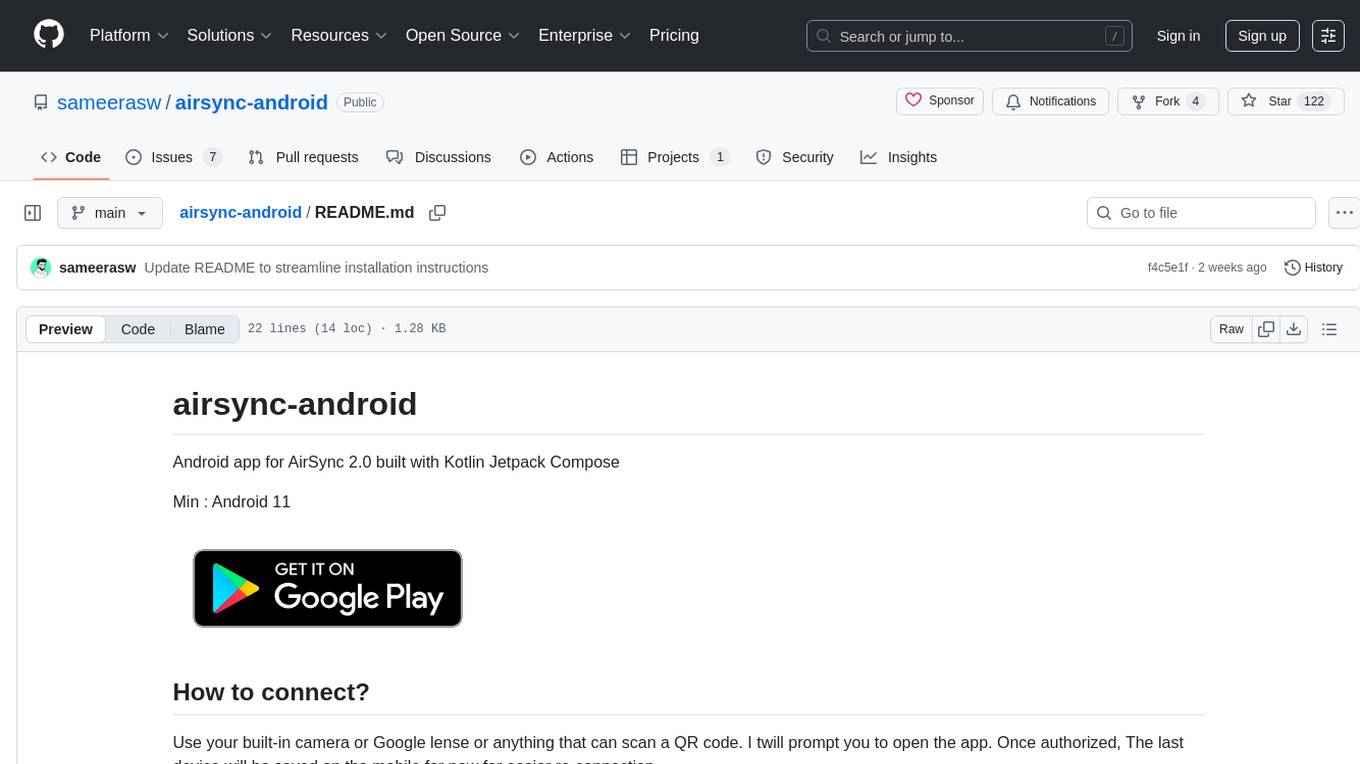Click airsync-android breadcrumb link
This screenshot has height=764, width=1360.
240,212
